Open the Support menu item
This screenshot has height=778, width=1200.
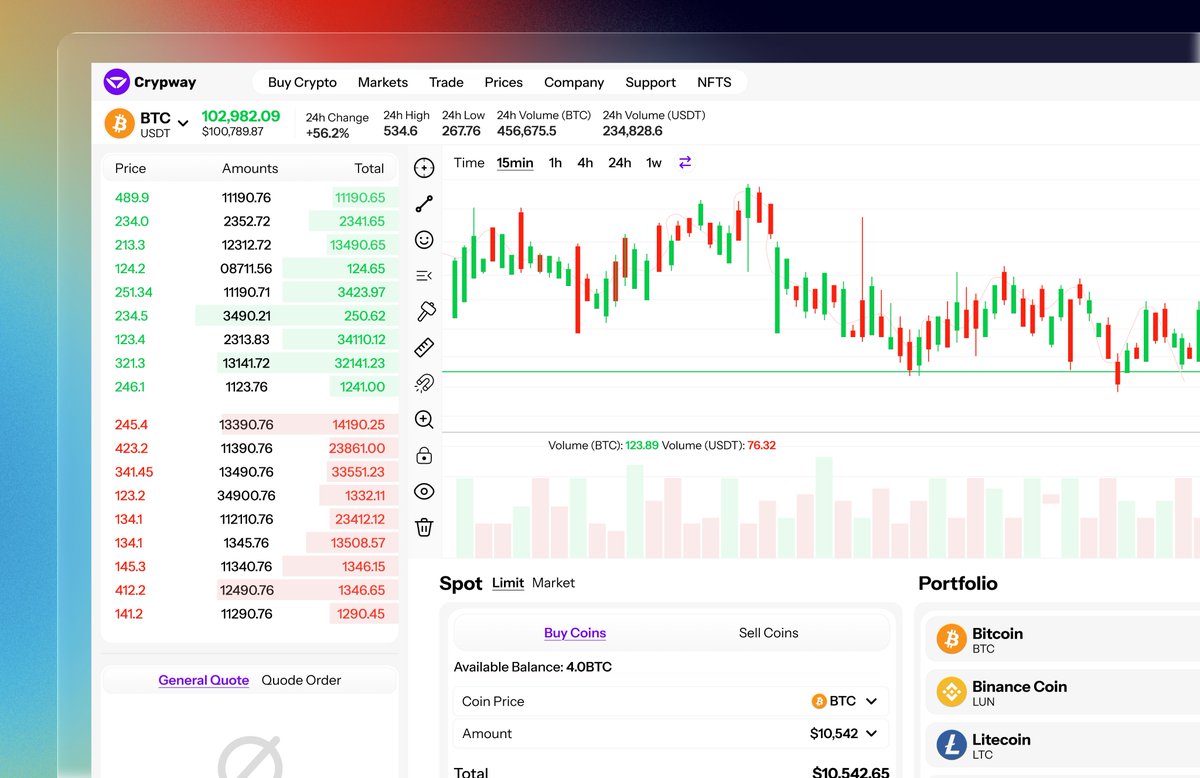pos(651,82)
